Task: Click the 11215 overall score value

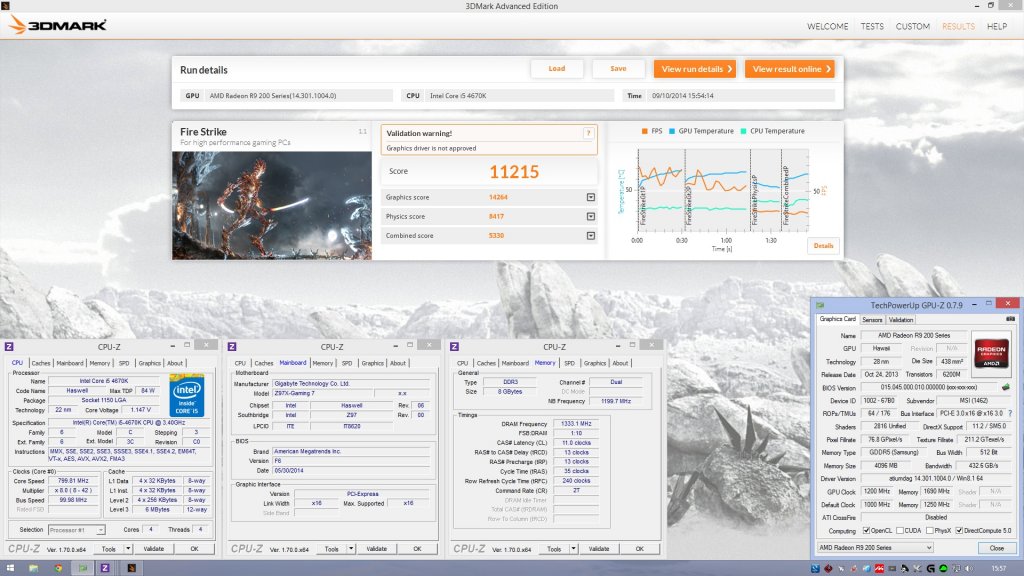Action: tap(514, 172)
